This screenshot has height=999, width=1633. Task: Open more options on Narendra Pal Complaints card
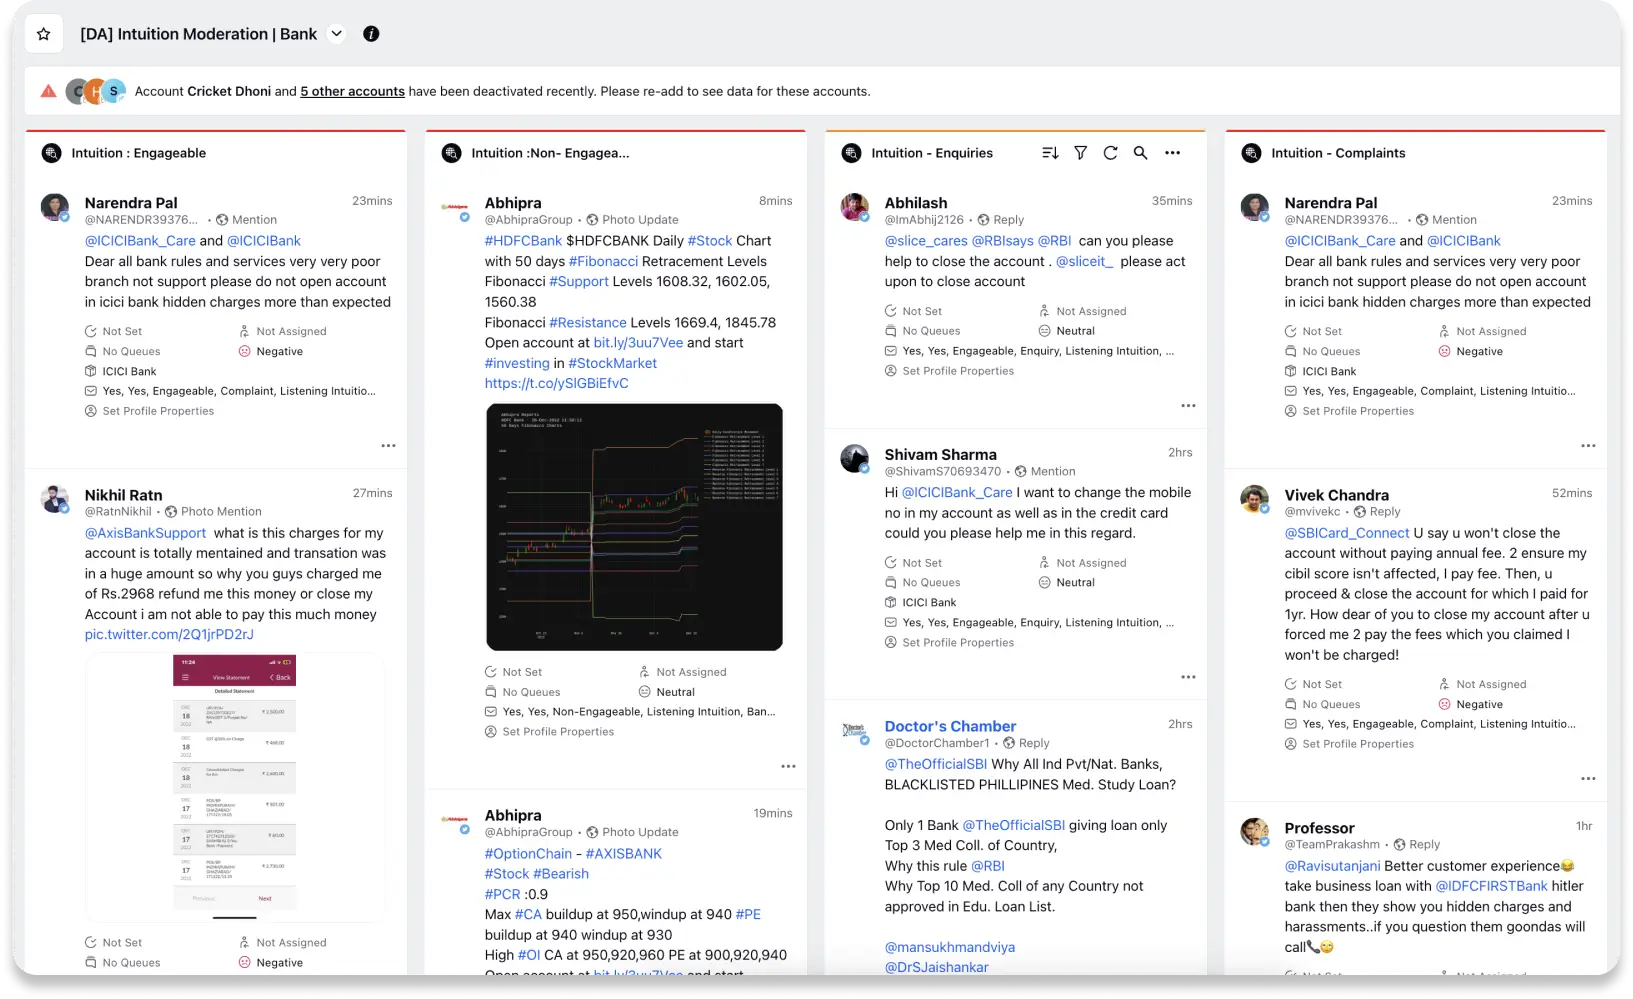point(1588,446)
